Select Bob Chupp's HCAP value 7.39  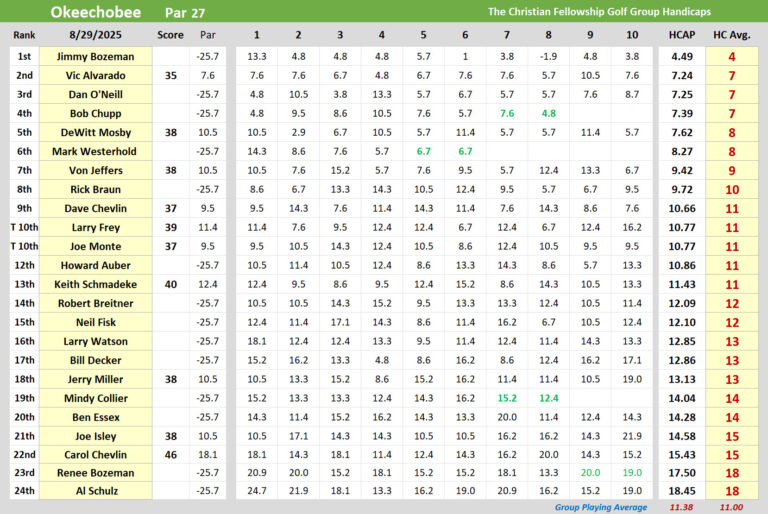coord(682,114)
